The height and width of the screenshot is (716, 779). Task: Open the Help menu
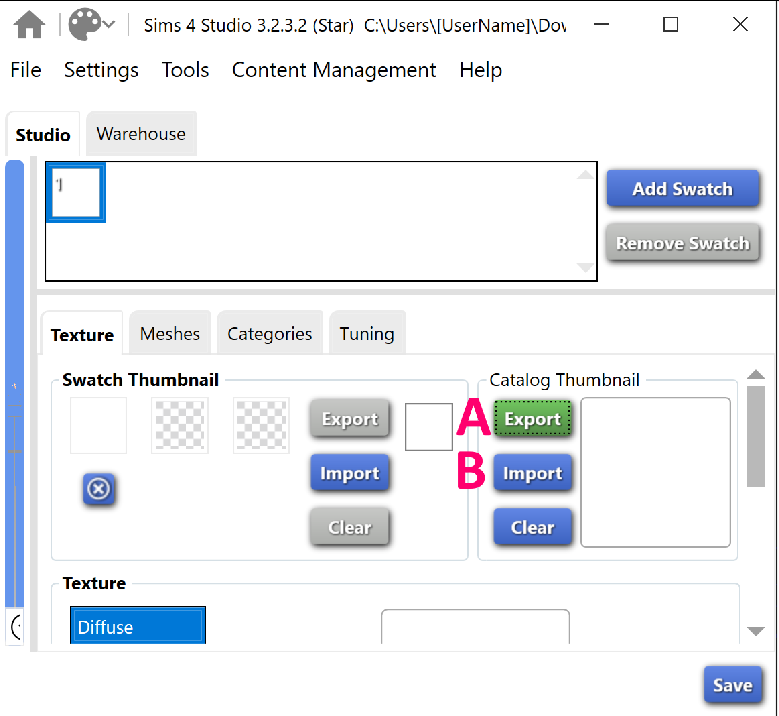click(480, 70)
